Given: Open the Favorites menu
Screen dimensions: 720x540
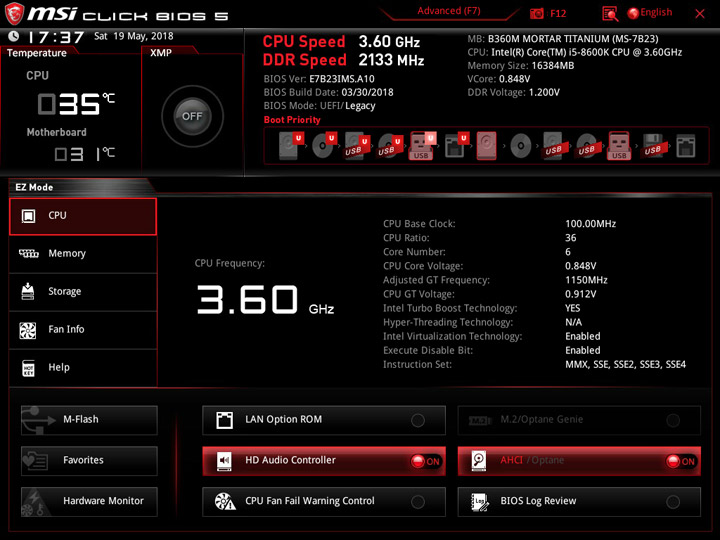Looking at the screenshot, I should (89, 461).
